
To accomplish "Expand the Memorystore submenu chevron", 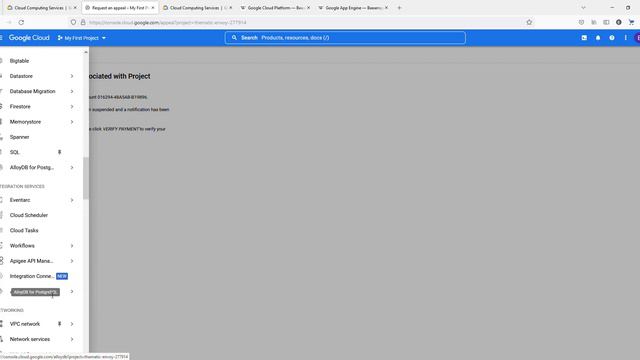I will [x=72, y=122].
